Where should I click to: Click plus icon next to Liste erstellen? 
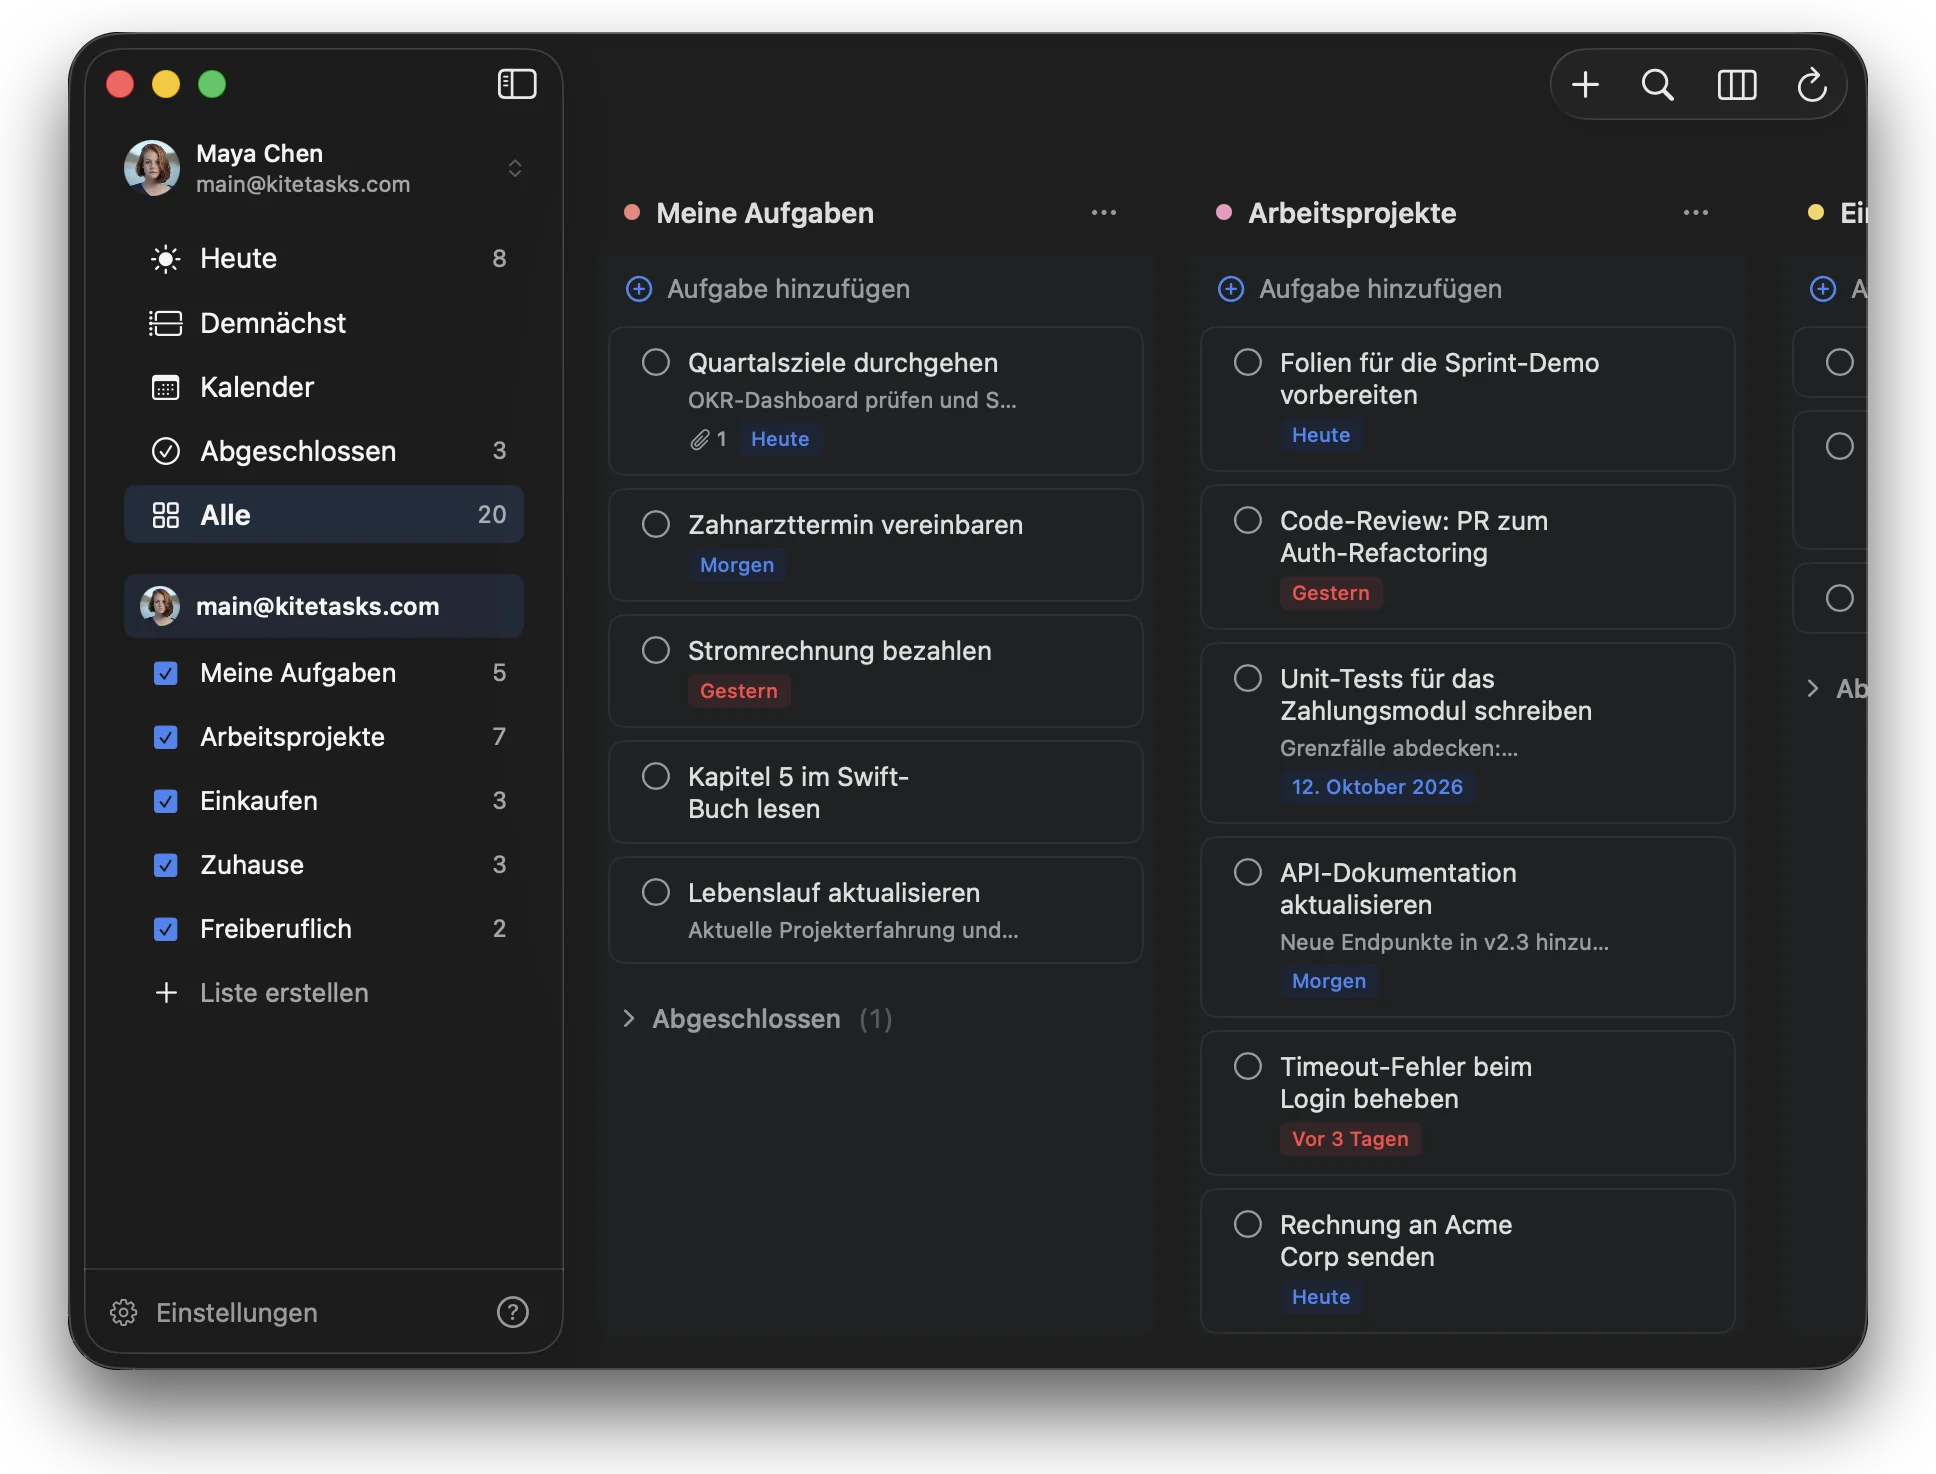[x=166, y=992]
